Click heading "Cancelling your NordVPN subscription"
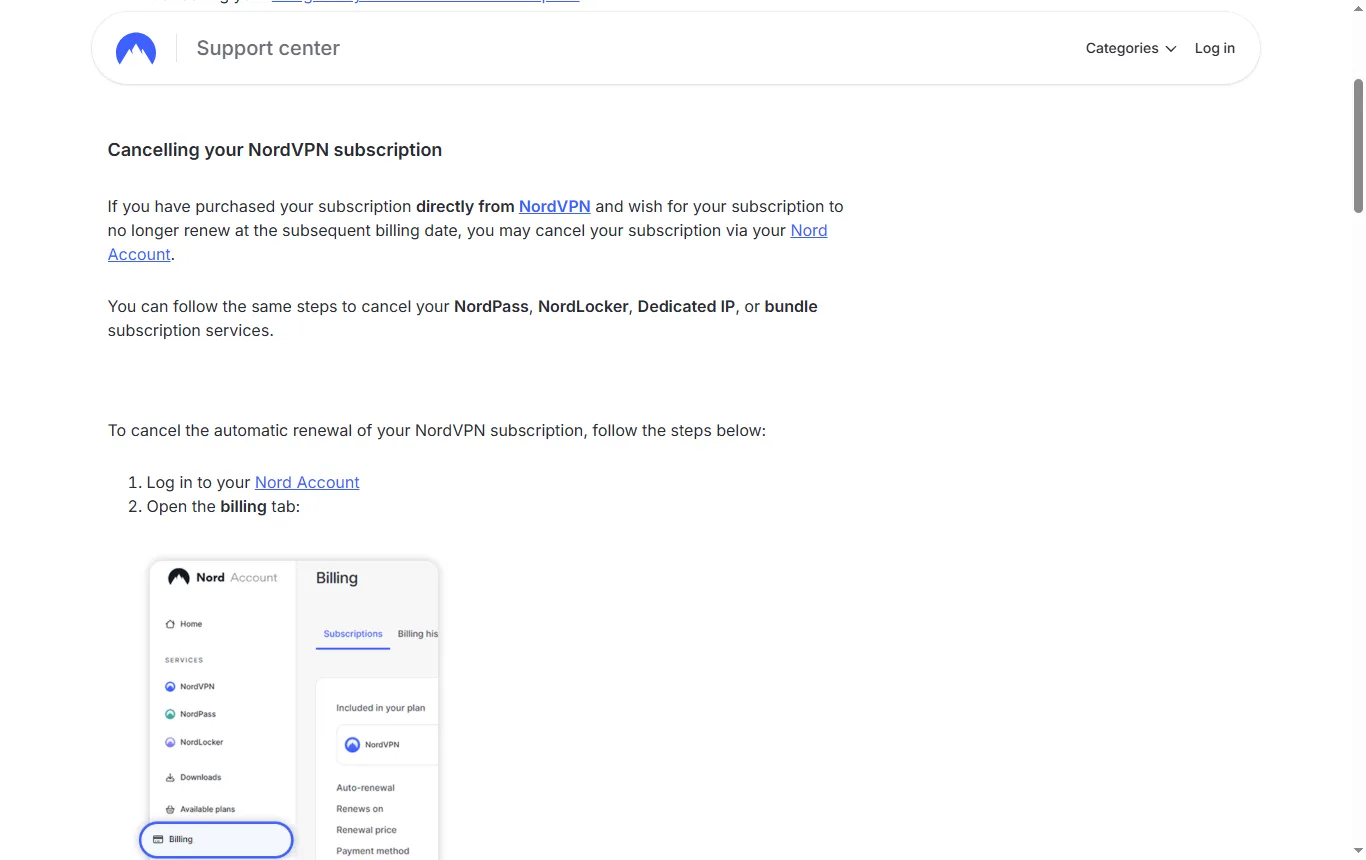This screenshot has height=860, width=1366. click(x=275, y=150)
